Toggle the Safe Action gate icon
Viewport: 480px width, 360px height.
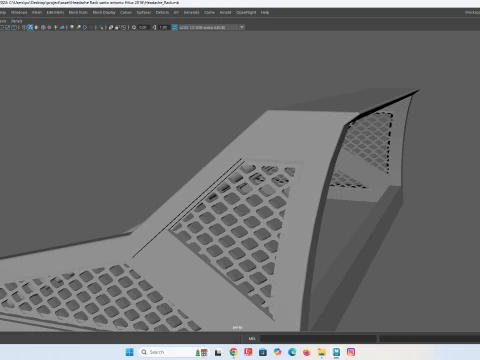tap(7, 27)
